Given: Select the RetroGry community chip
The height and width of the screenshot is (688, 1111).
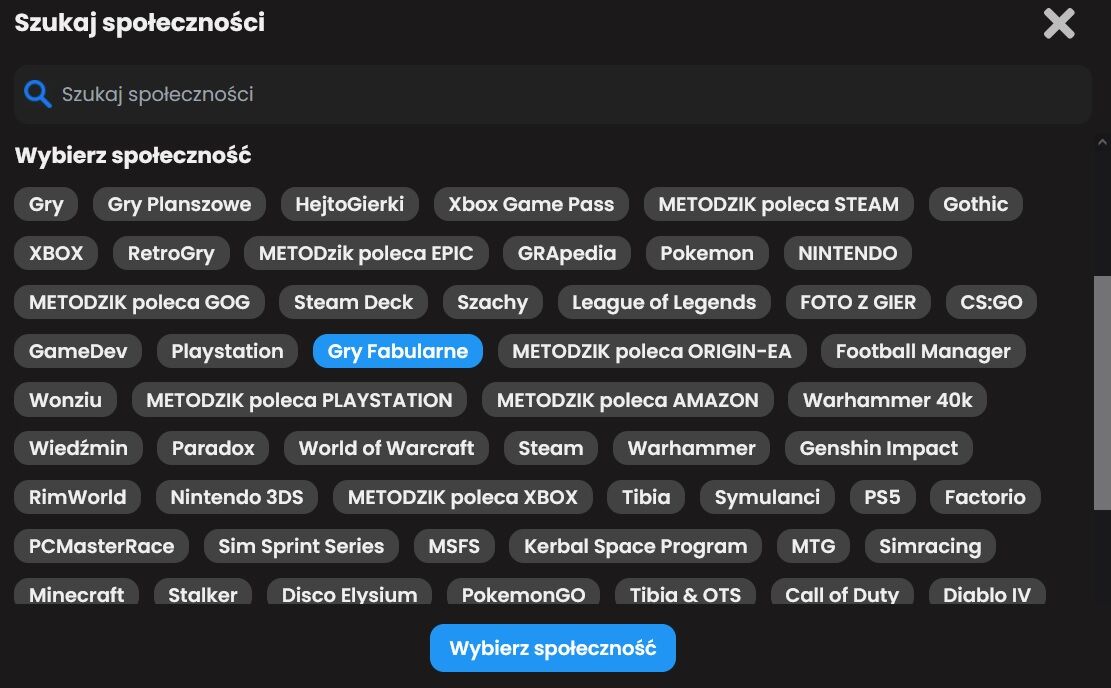Looking at the screenshot, I should tap(171, 253).
